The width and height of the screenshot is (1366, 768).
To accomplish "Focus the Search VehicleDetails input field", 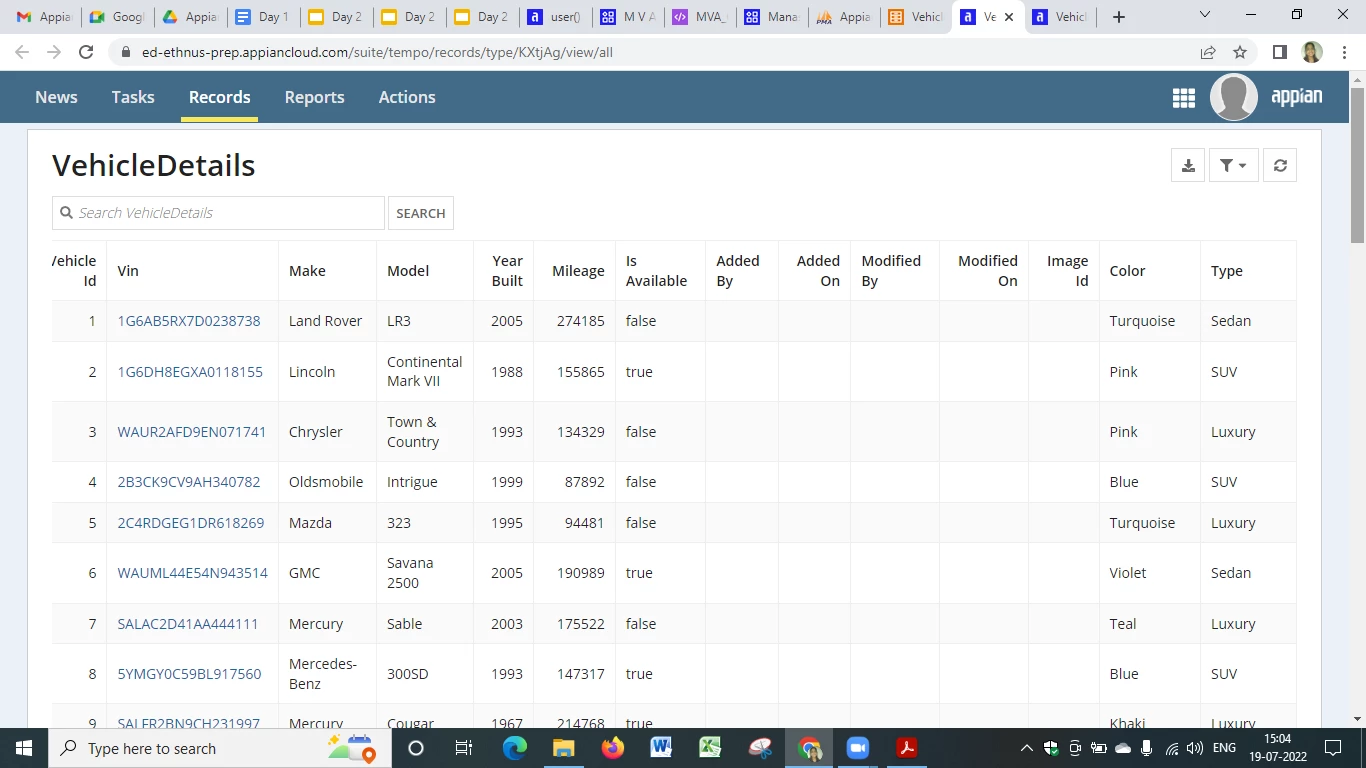I will click(x=218, y=213).
